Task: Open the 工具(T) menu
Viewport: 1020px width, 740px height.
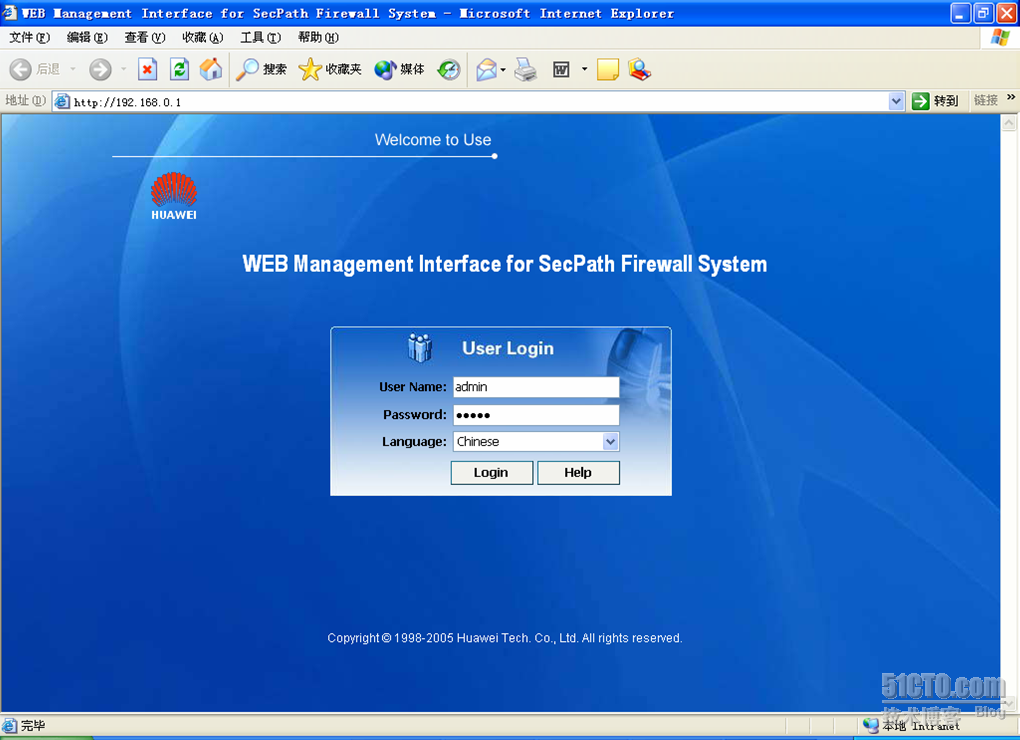Action: (261, 38)
